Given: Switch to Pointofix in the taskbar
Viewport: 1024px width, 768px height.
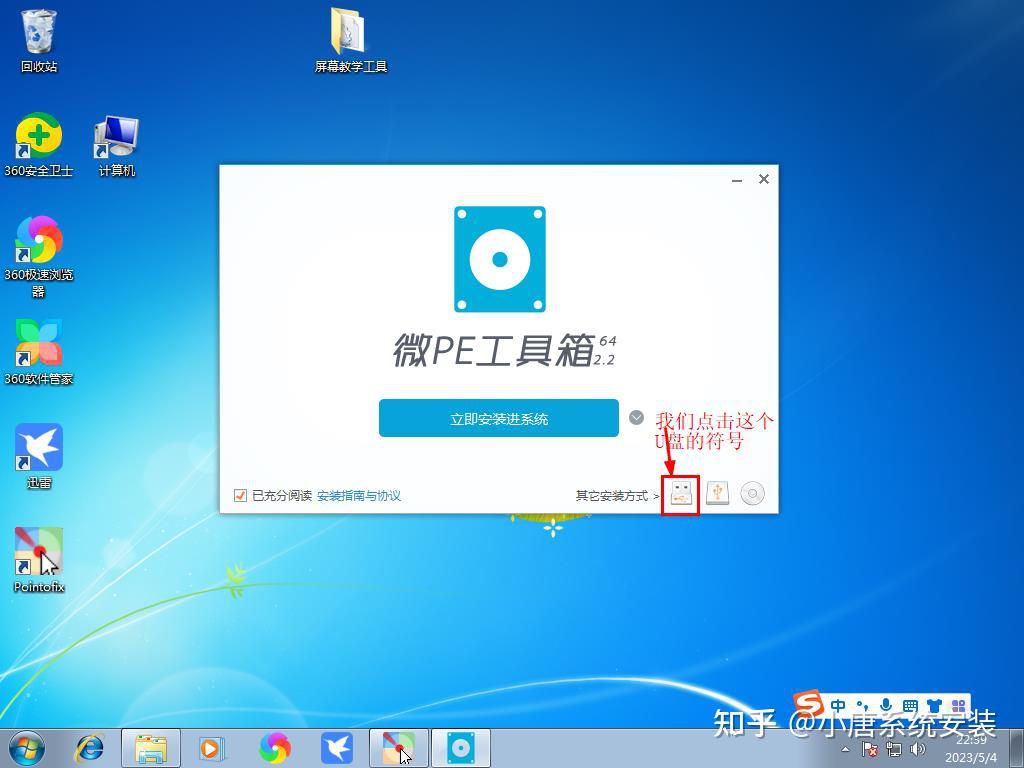Looking at the screenshot, I should click(398, 748).
